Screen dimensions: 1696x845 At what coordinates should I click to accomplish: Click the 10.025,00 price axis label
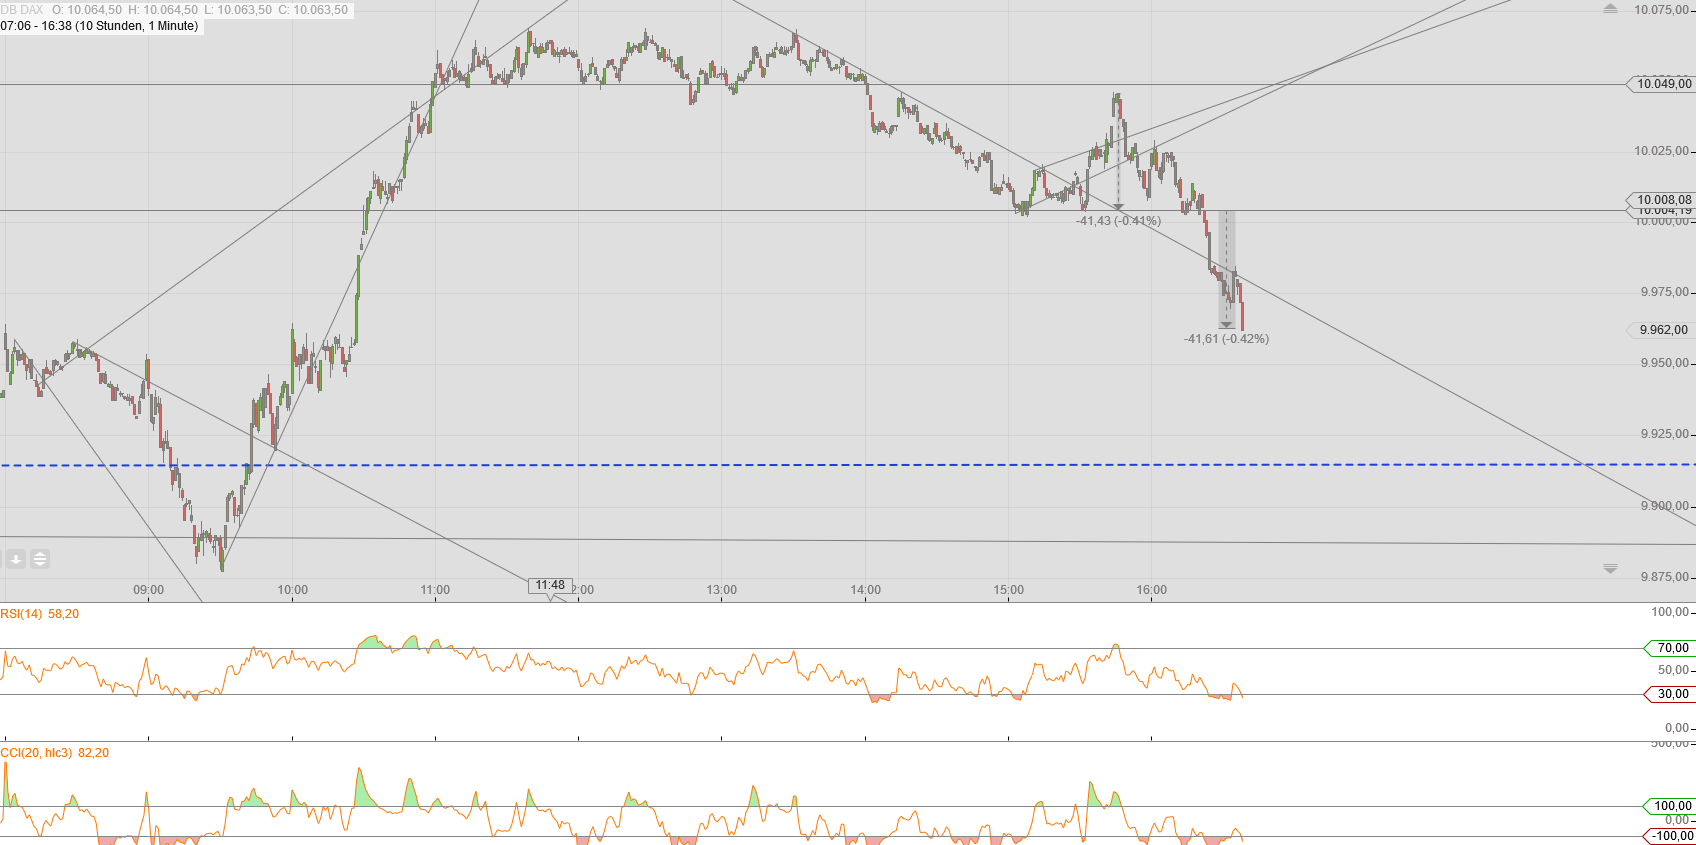tap(1661, 151)
